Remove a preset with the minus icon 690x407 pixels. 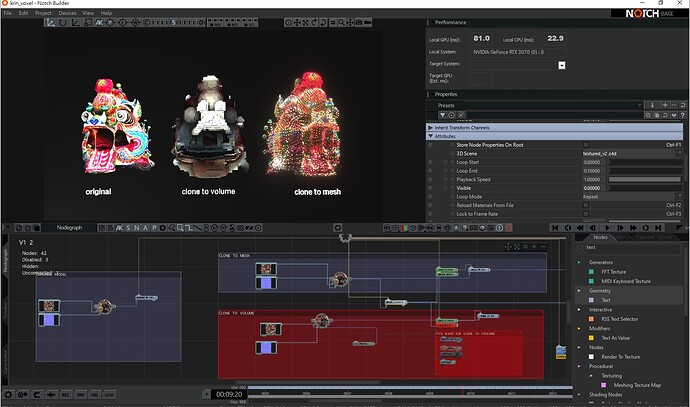674,105
